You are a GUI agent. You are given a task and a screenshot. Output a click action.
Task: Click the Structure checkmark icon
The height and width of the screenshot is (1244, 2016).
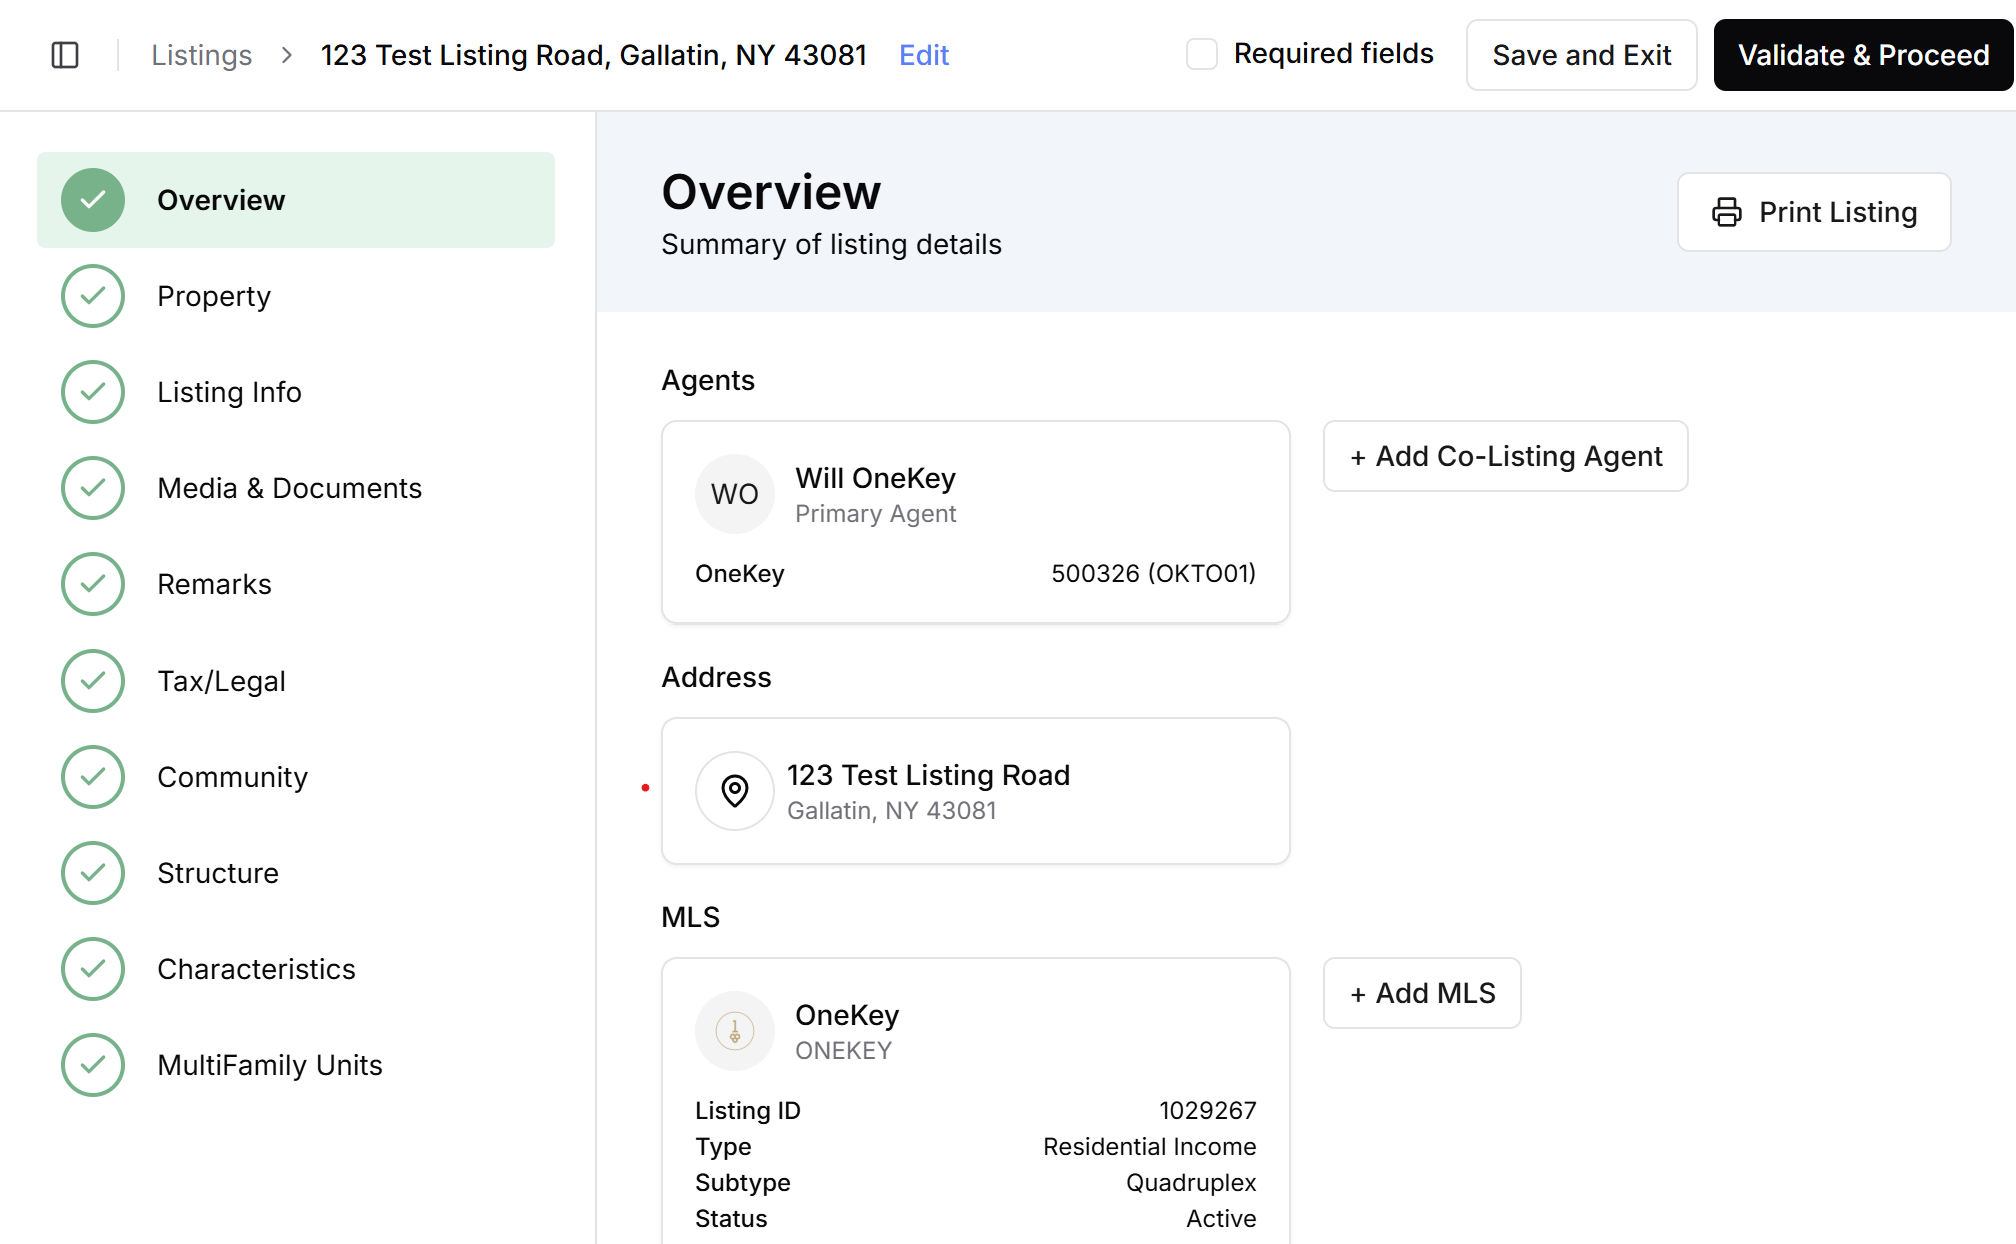93,873
